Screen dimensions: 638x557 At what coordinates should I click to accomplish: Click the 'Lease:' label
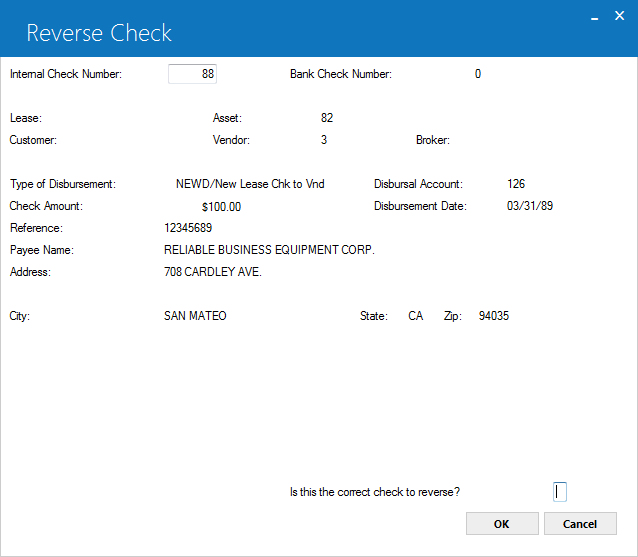pos(26,118)
